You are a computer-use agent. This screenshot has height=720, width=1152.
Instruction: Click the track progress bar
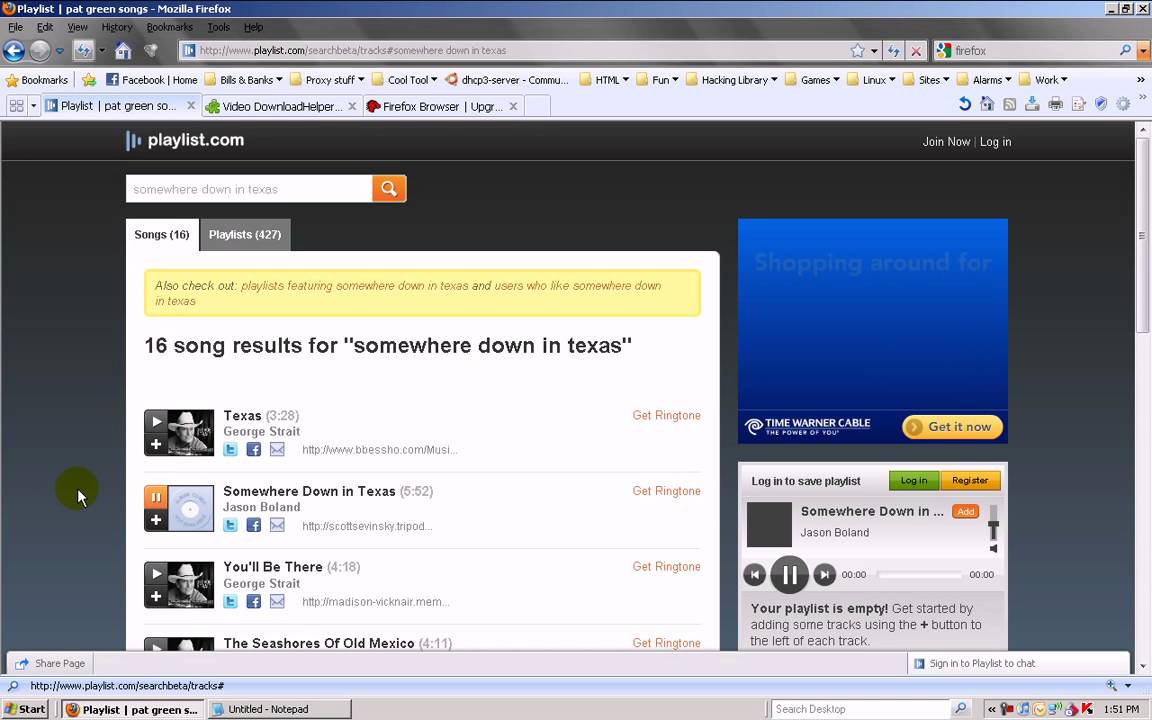tap(920, 575)
